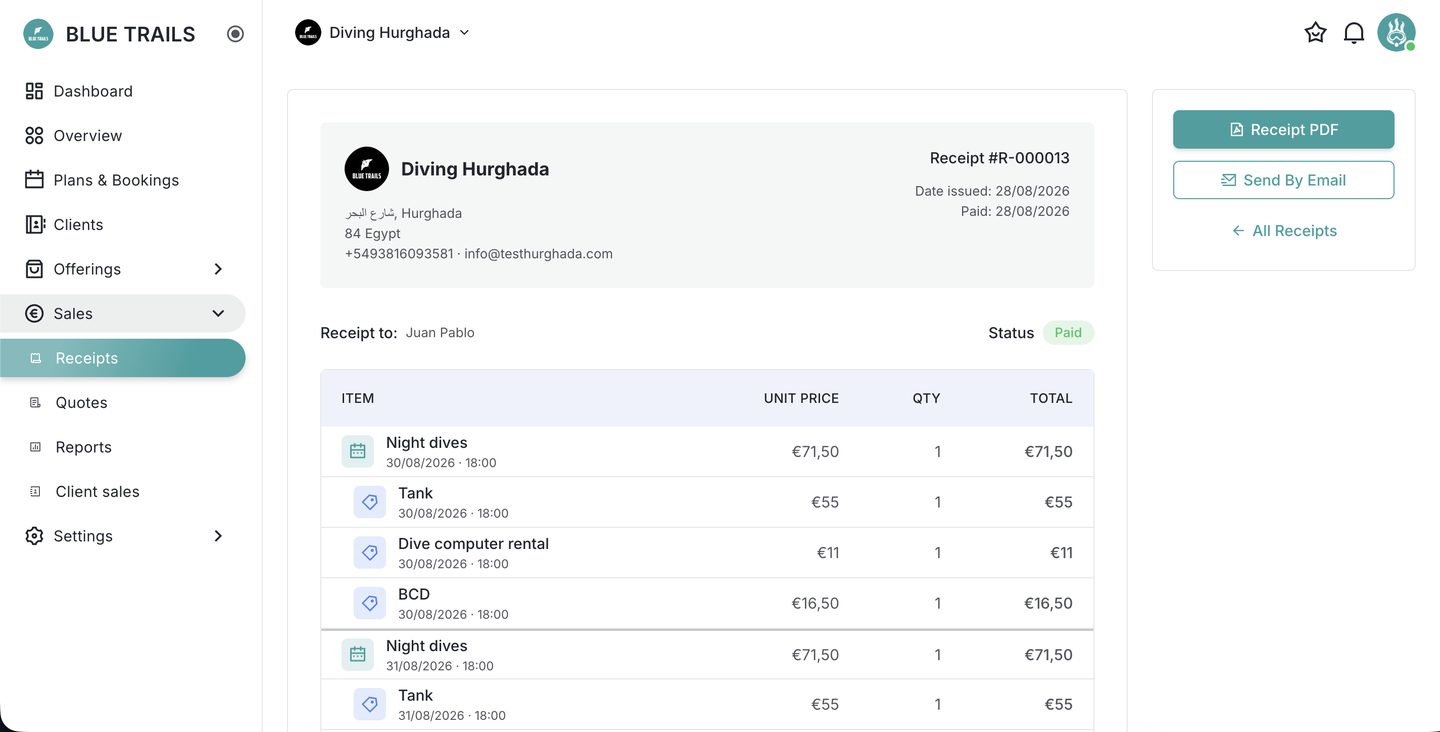1440x732 pixels.
Task: Select the Receipts submenu item
Action: [x=122, y=358]
